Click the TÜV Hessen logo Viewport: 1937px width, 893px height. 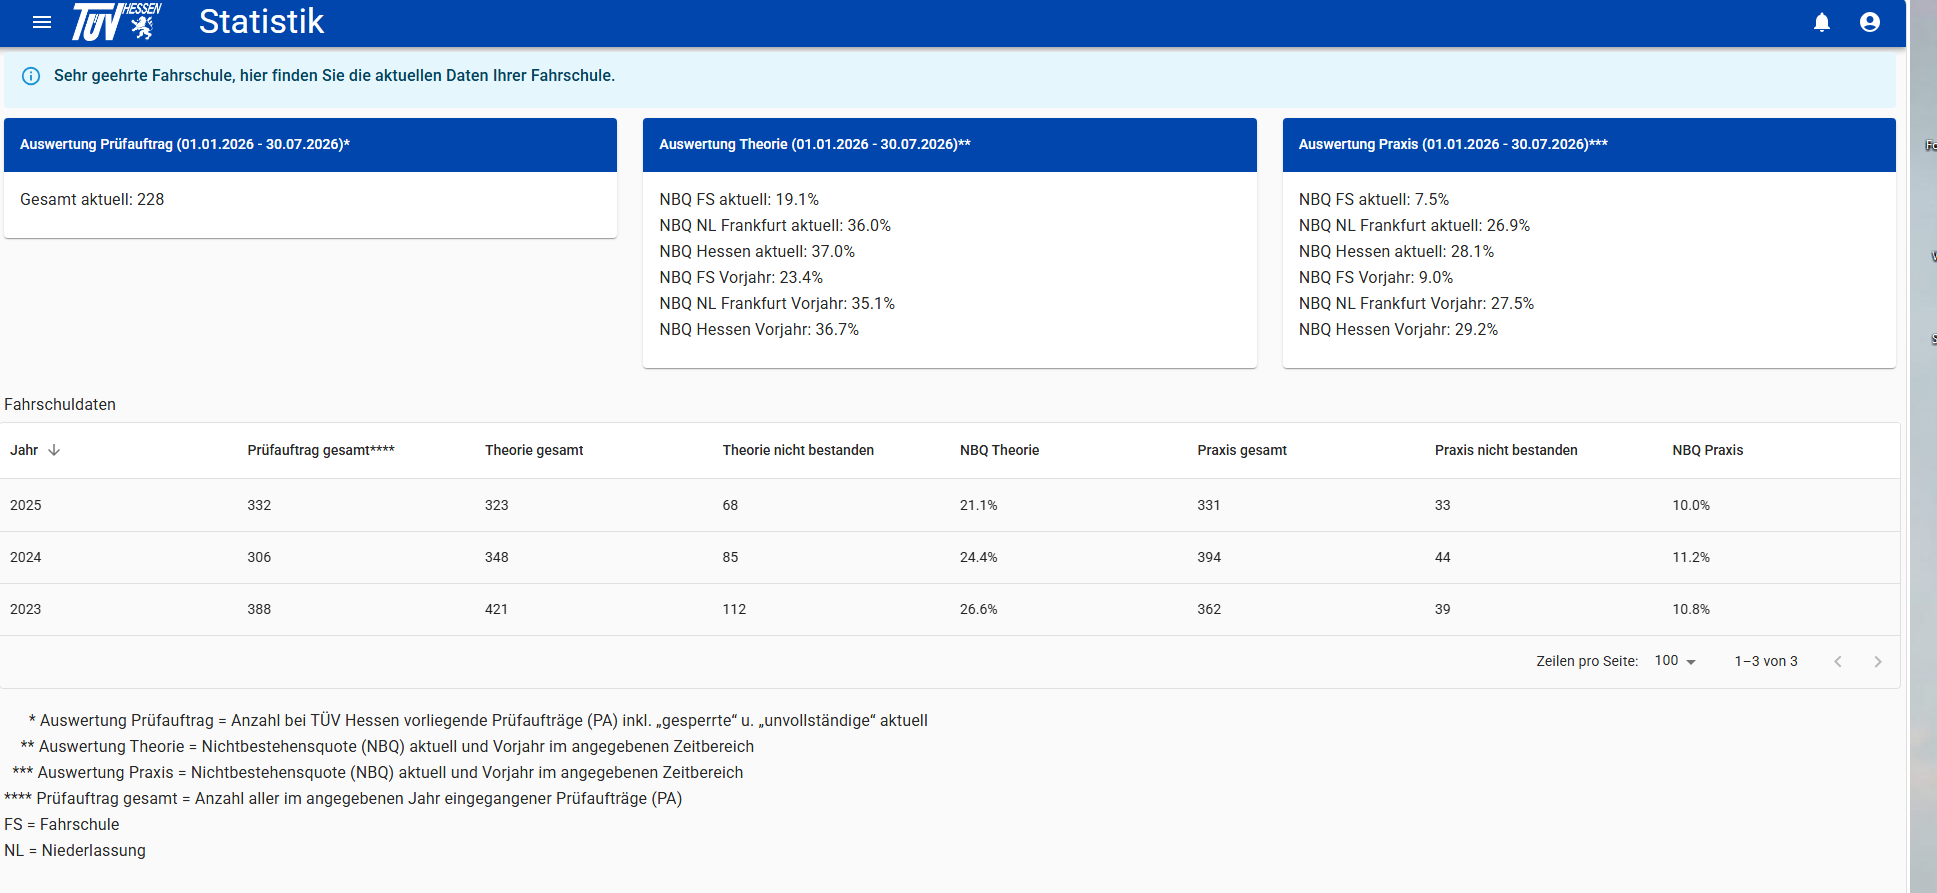coord(116,22)
